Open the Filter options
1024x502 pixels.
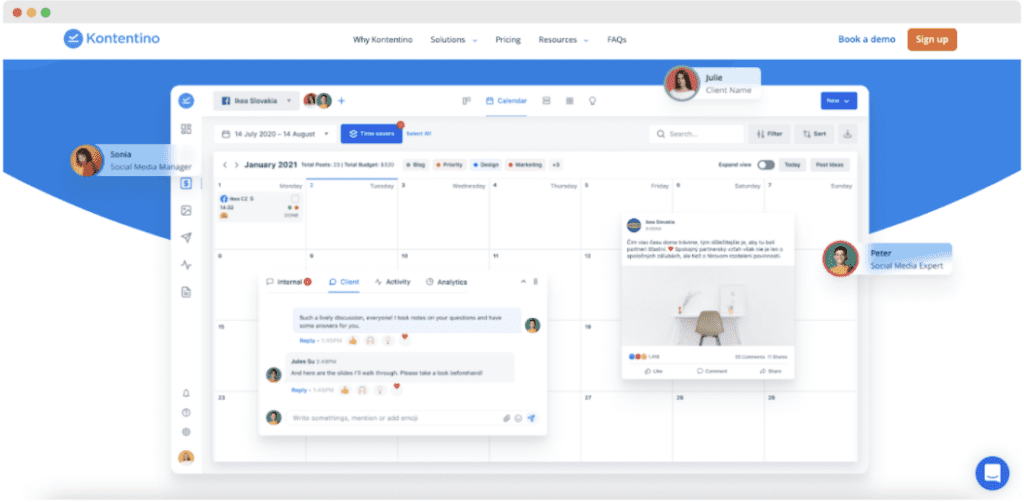click(x=769, y=134)
